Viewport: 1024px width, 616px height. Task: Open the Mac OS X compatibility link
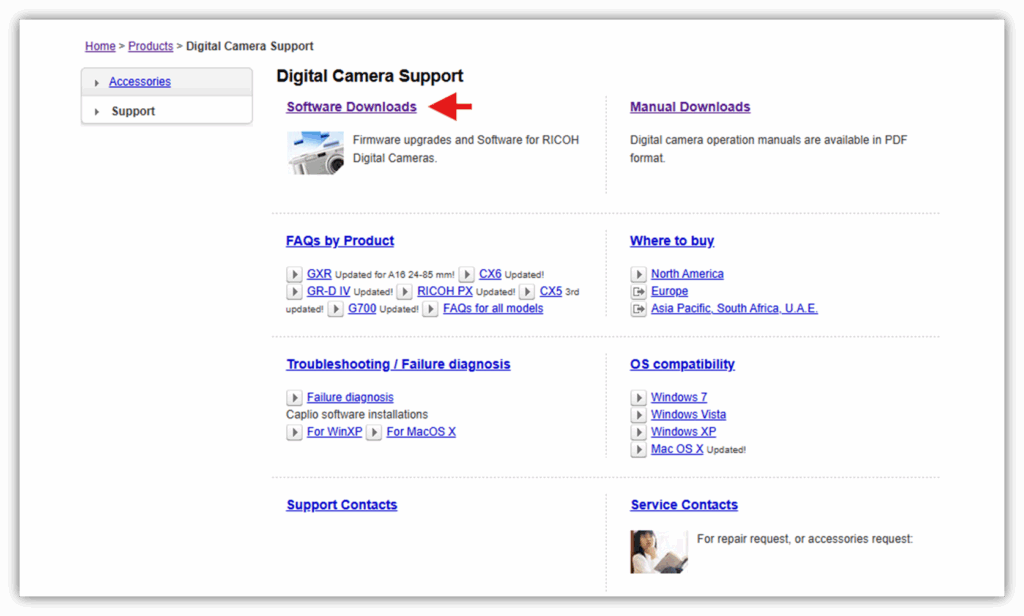(676, 449)
